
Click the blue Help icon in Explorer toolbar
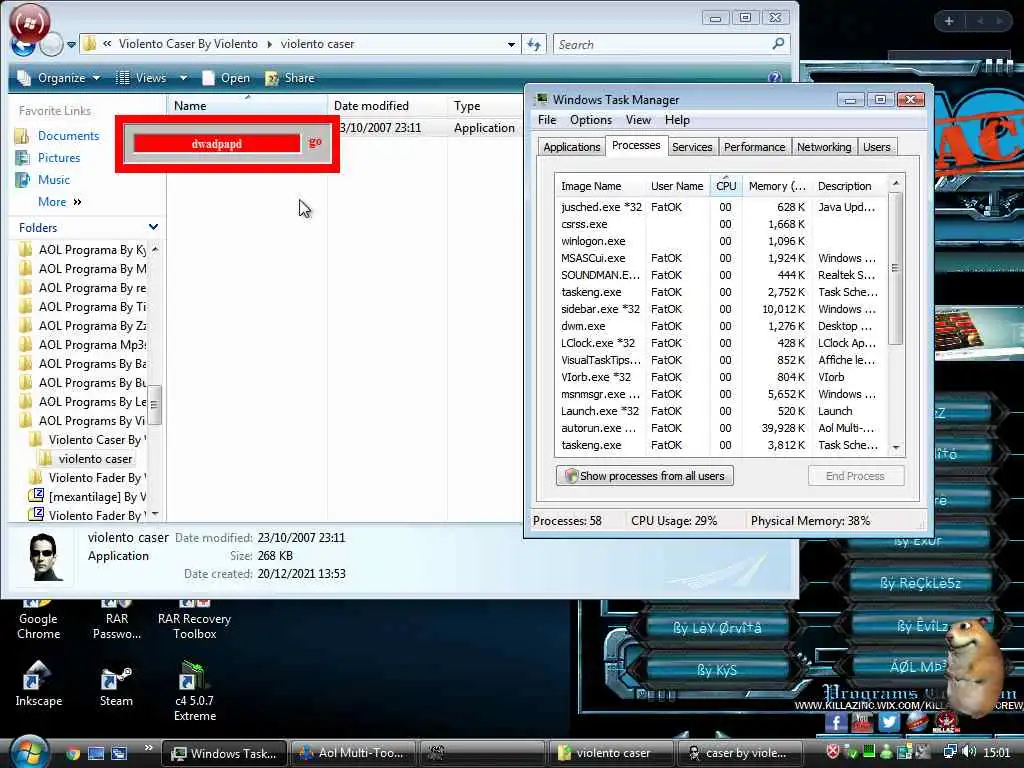pos(775,78)
